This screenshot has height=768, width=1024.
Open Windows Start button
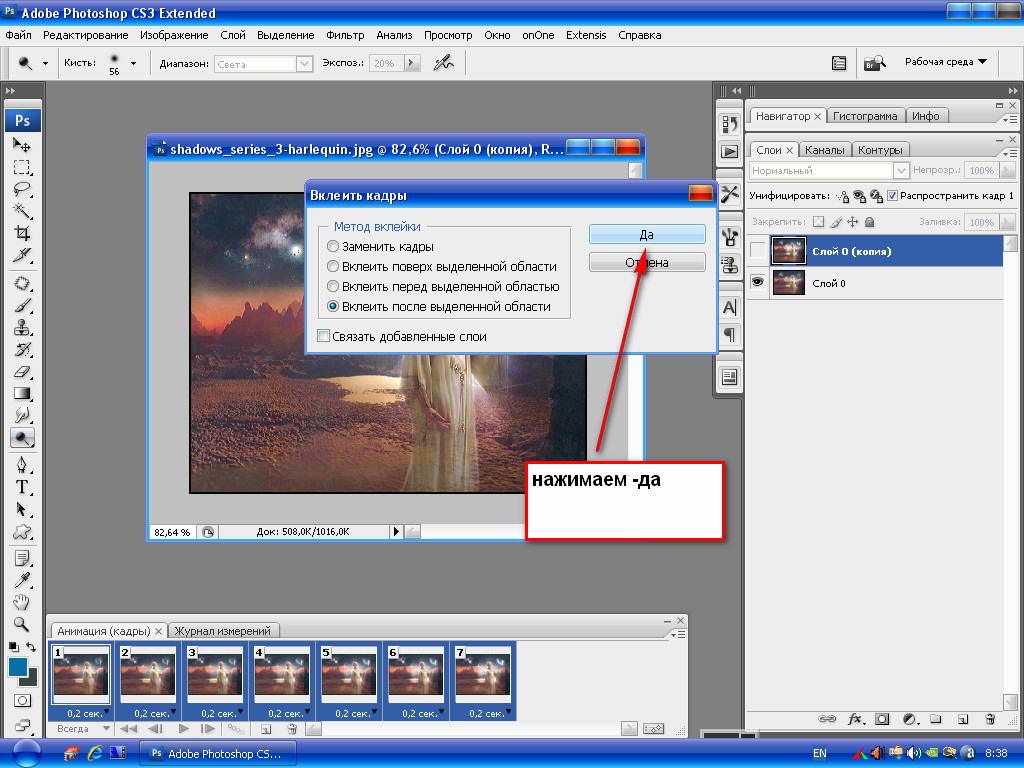[26, 753]
